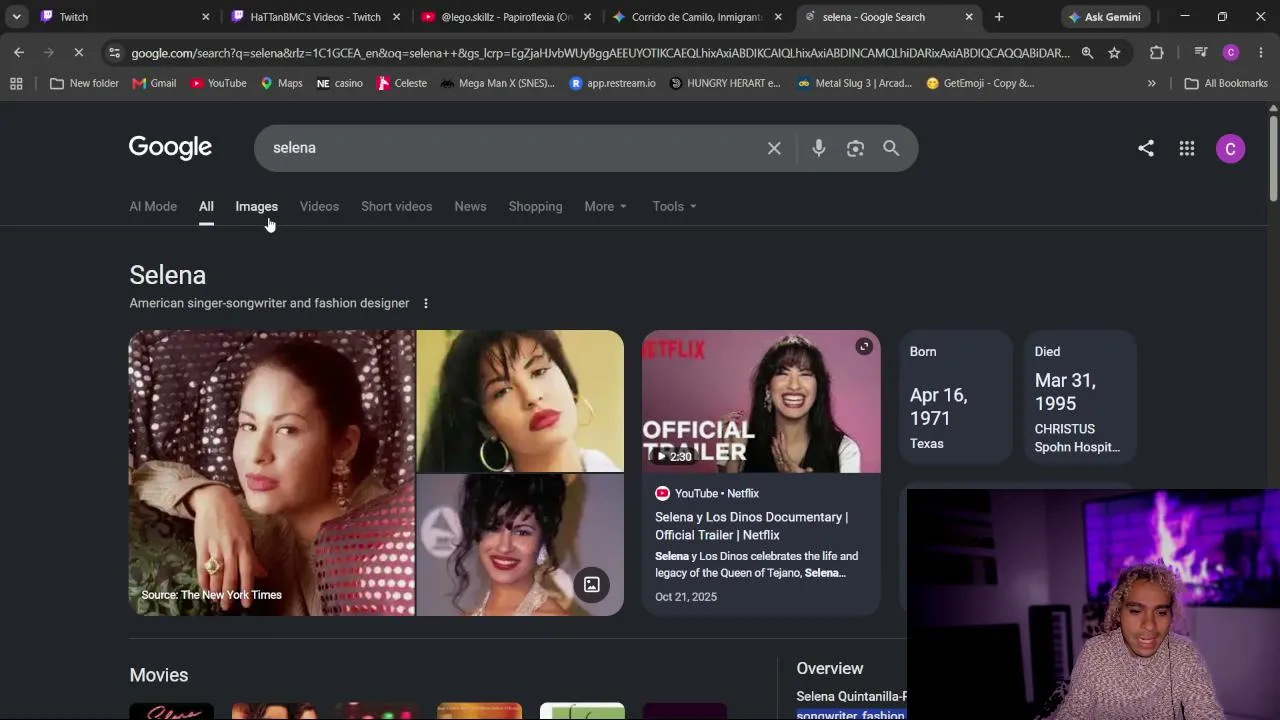Click the share icon on Google page
This screenshot has height=720, width=1280.
(x=1146, y=148)
